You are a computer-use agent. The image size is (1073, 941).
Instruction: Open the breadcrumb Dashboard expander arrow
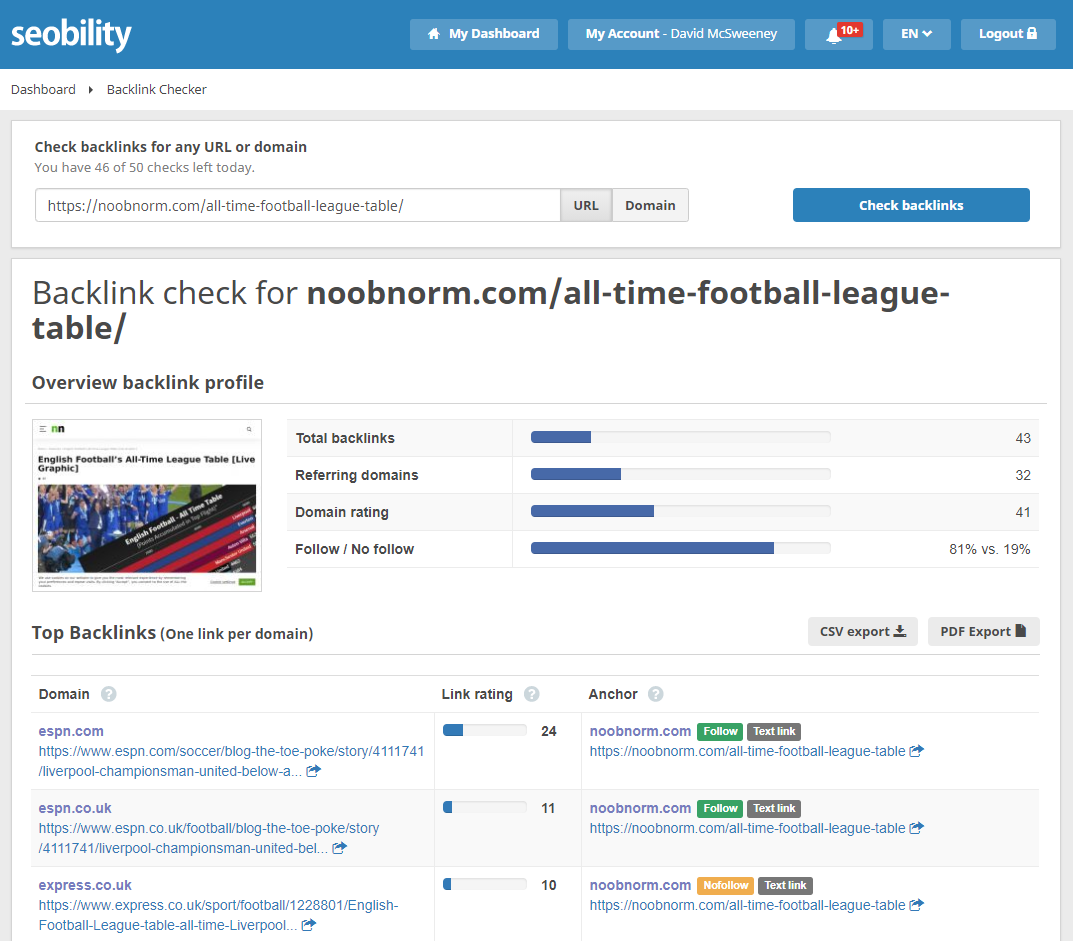[x=88, y=89]
